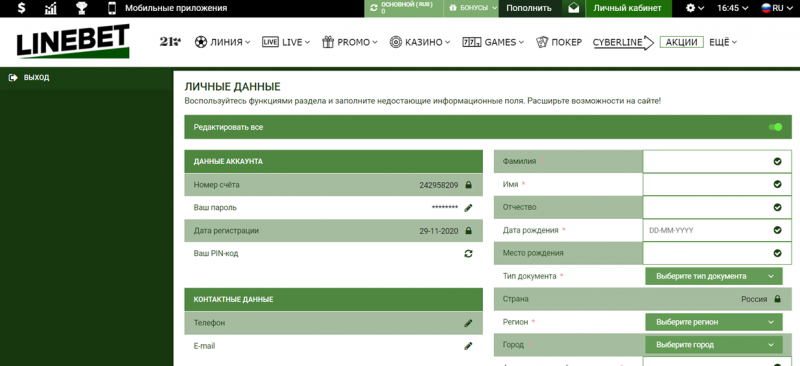Click ВЫХОД in the sidebar
Screen dimensions: 800x366
pos(30,78)
